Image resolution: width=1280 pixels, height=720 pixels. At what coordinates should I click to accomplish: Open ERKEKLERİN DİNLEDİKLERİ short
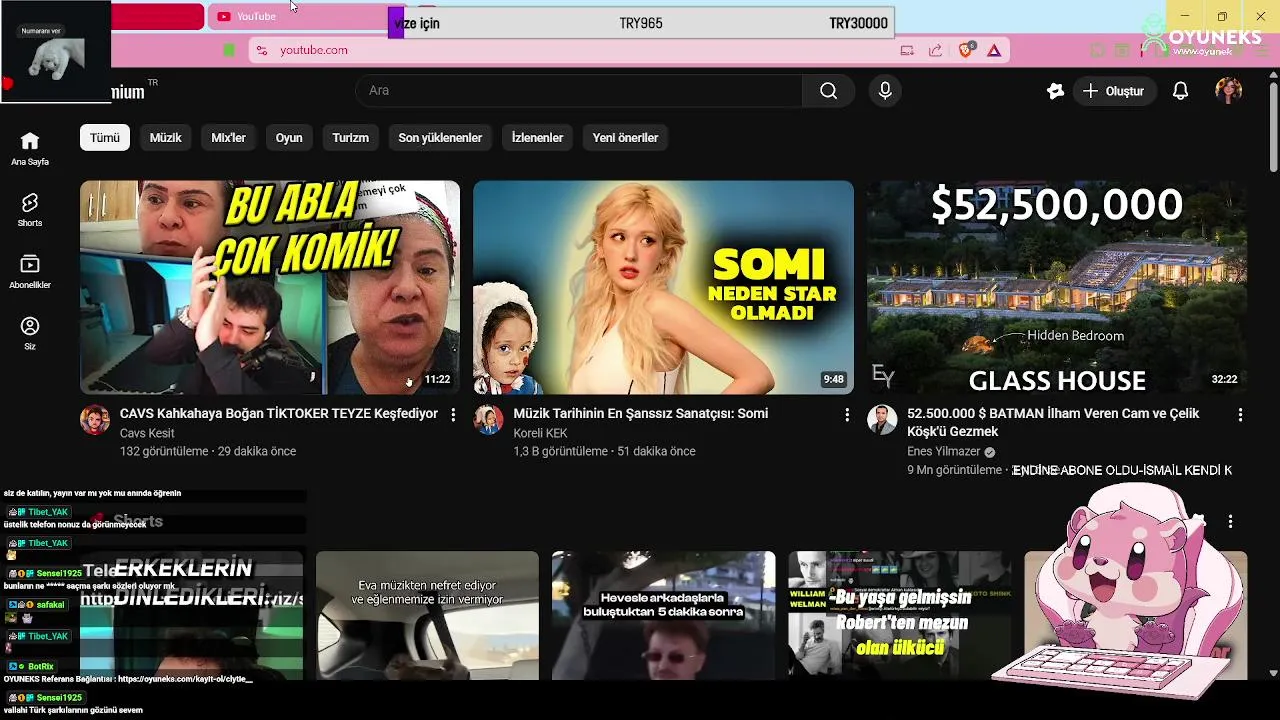tap(191, 616)
